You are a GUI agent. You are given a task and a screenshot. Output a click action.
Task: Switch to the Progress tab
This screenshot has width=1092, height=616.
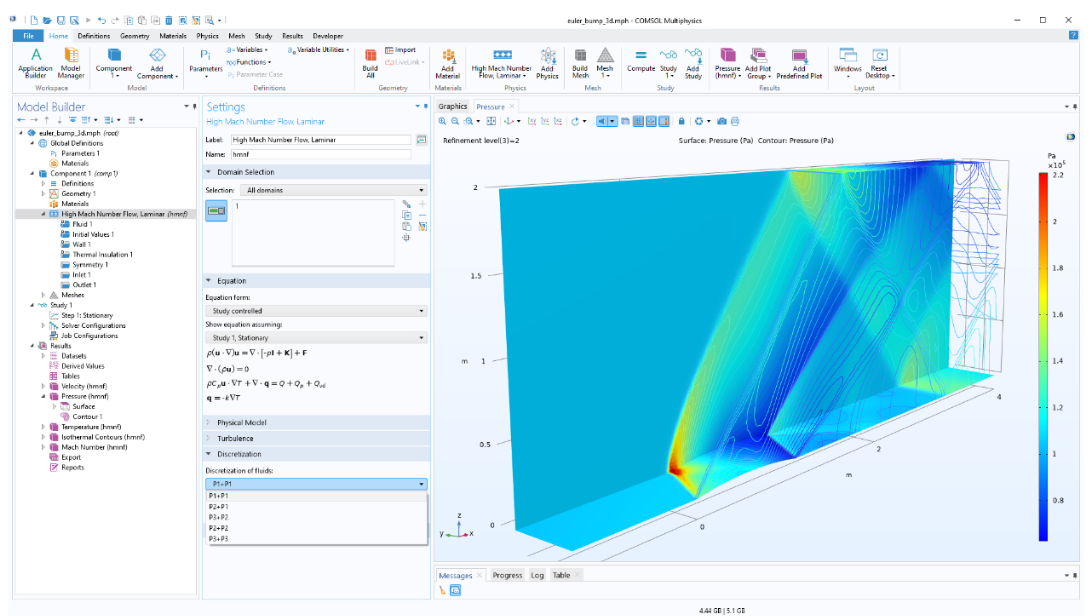(x=507, y=575)
